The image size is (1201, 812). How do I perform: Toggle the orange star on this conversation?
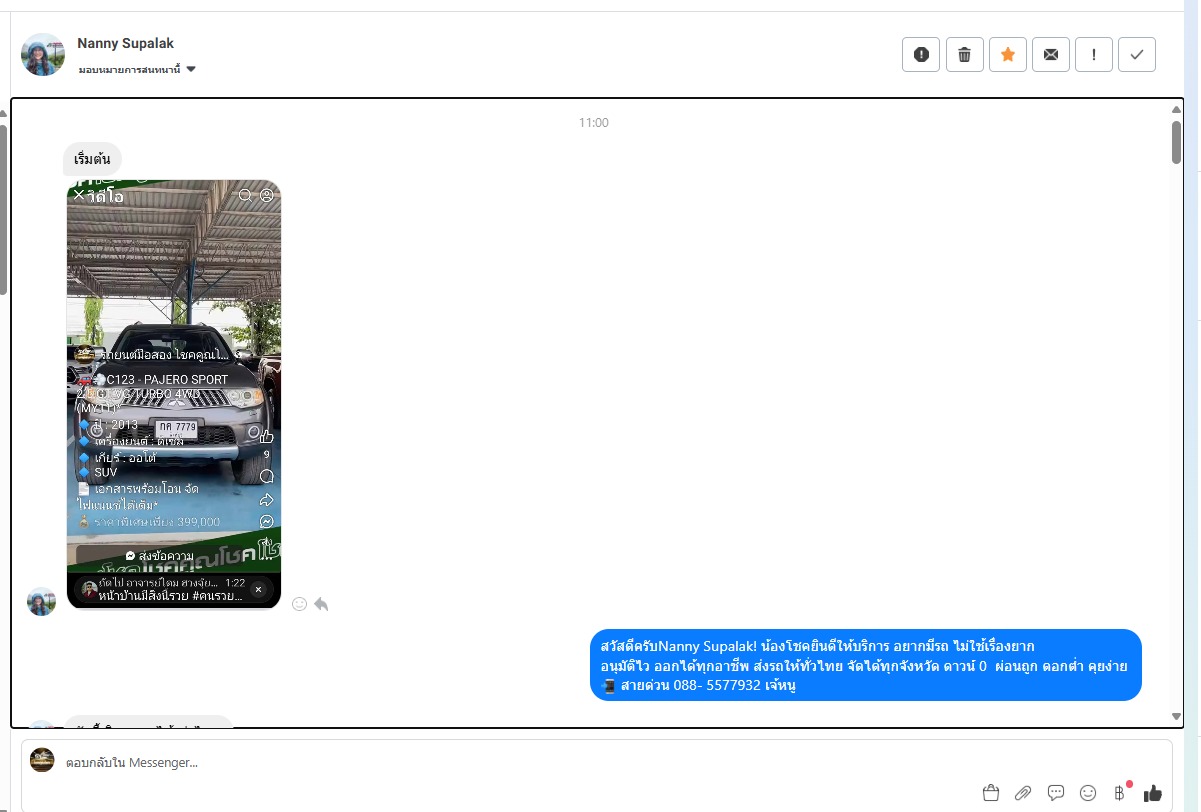(1008, 55)
